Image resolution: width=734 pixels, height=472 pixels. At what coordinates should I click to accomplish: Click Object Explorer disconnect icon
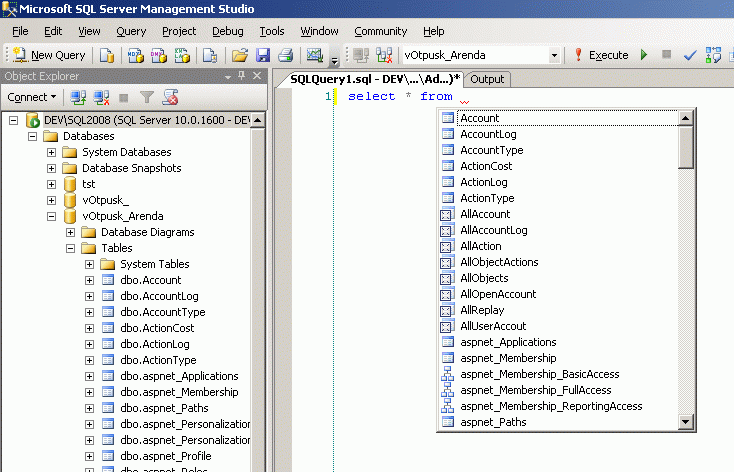tap(101, 97)
